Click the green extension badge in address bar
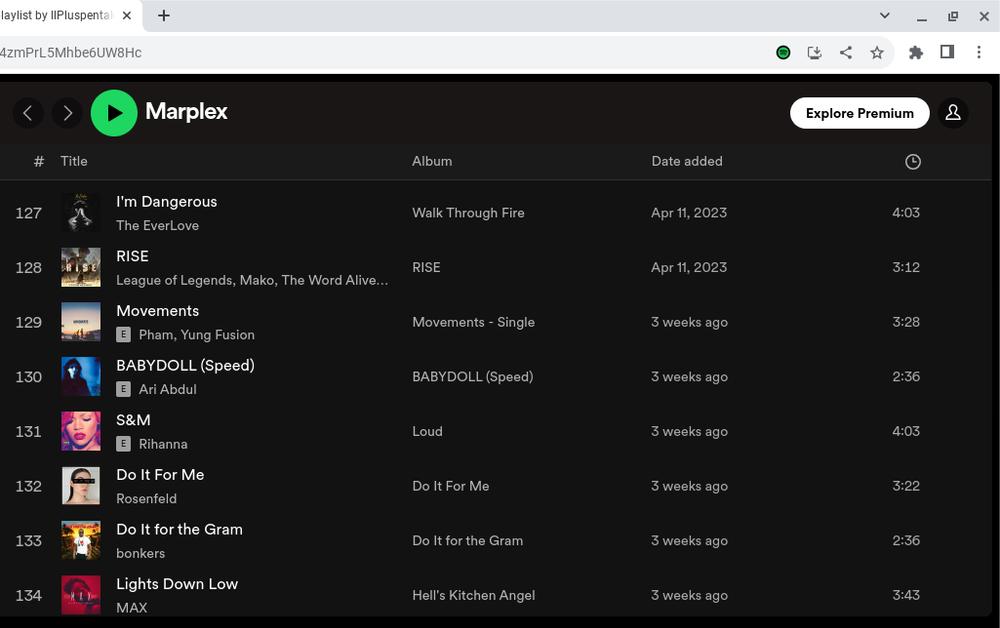 [783, 51]
